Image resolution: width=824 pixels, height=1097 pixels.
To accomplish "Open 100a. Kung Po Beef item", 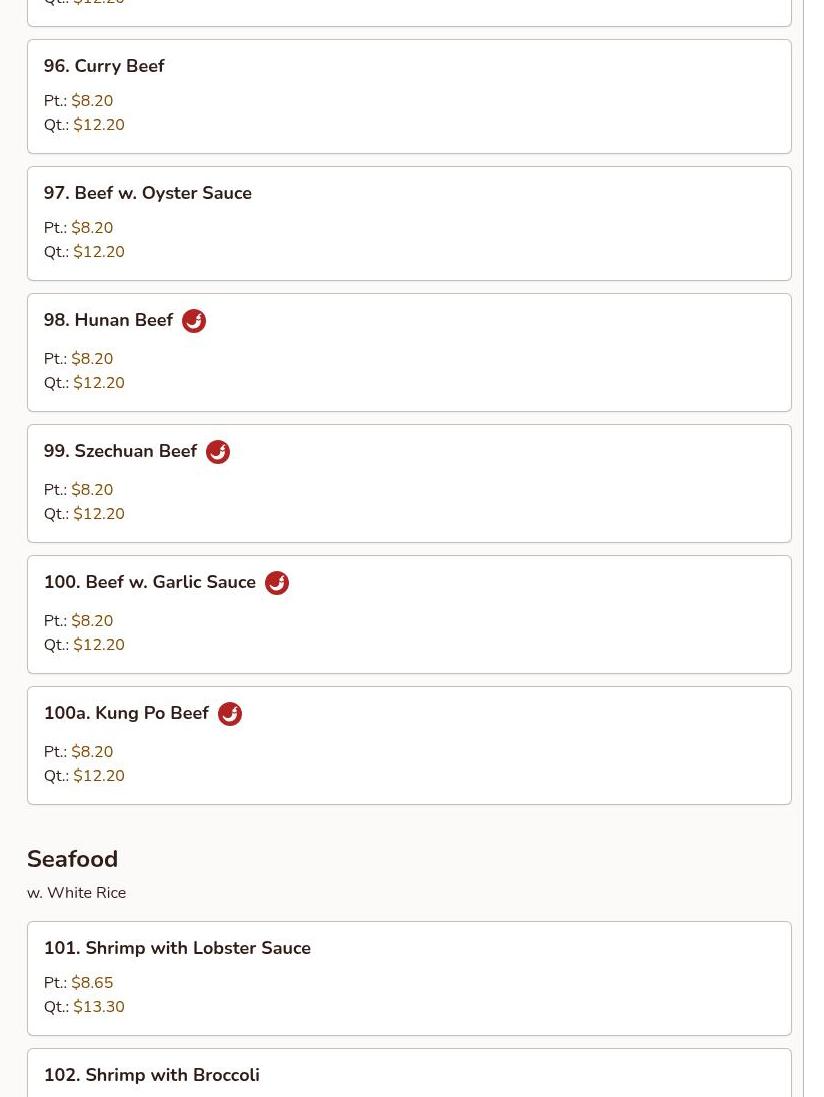I will (x=127, y=713).
